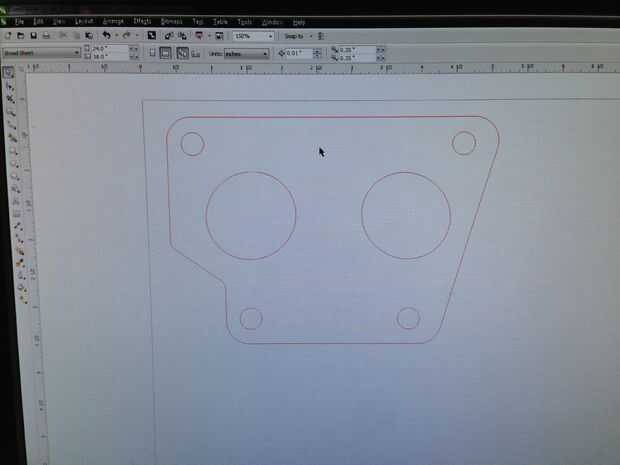
Task: Click the Import icon
Action: 168,36
